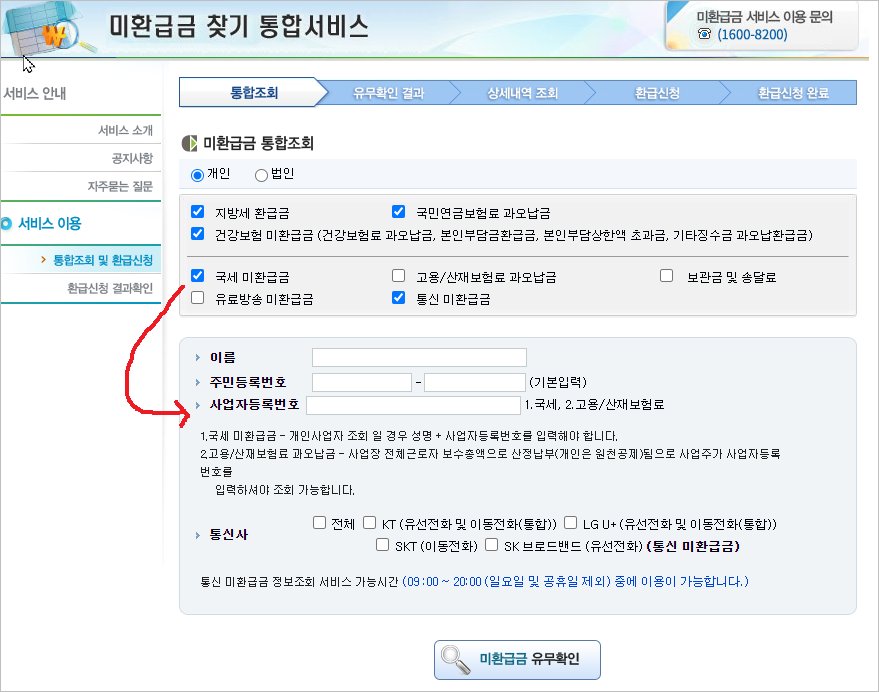This screenshot has width=879, height=692.
Task: Open the 서비스 소개 menu item
Action: click(125, 131)
